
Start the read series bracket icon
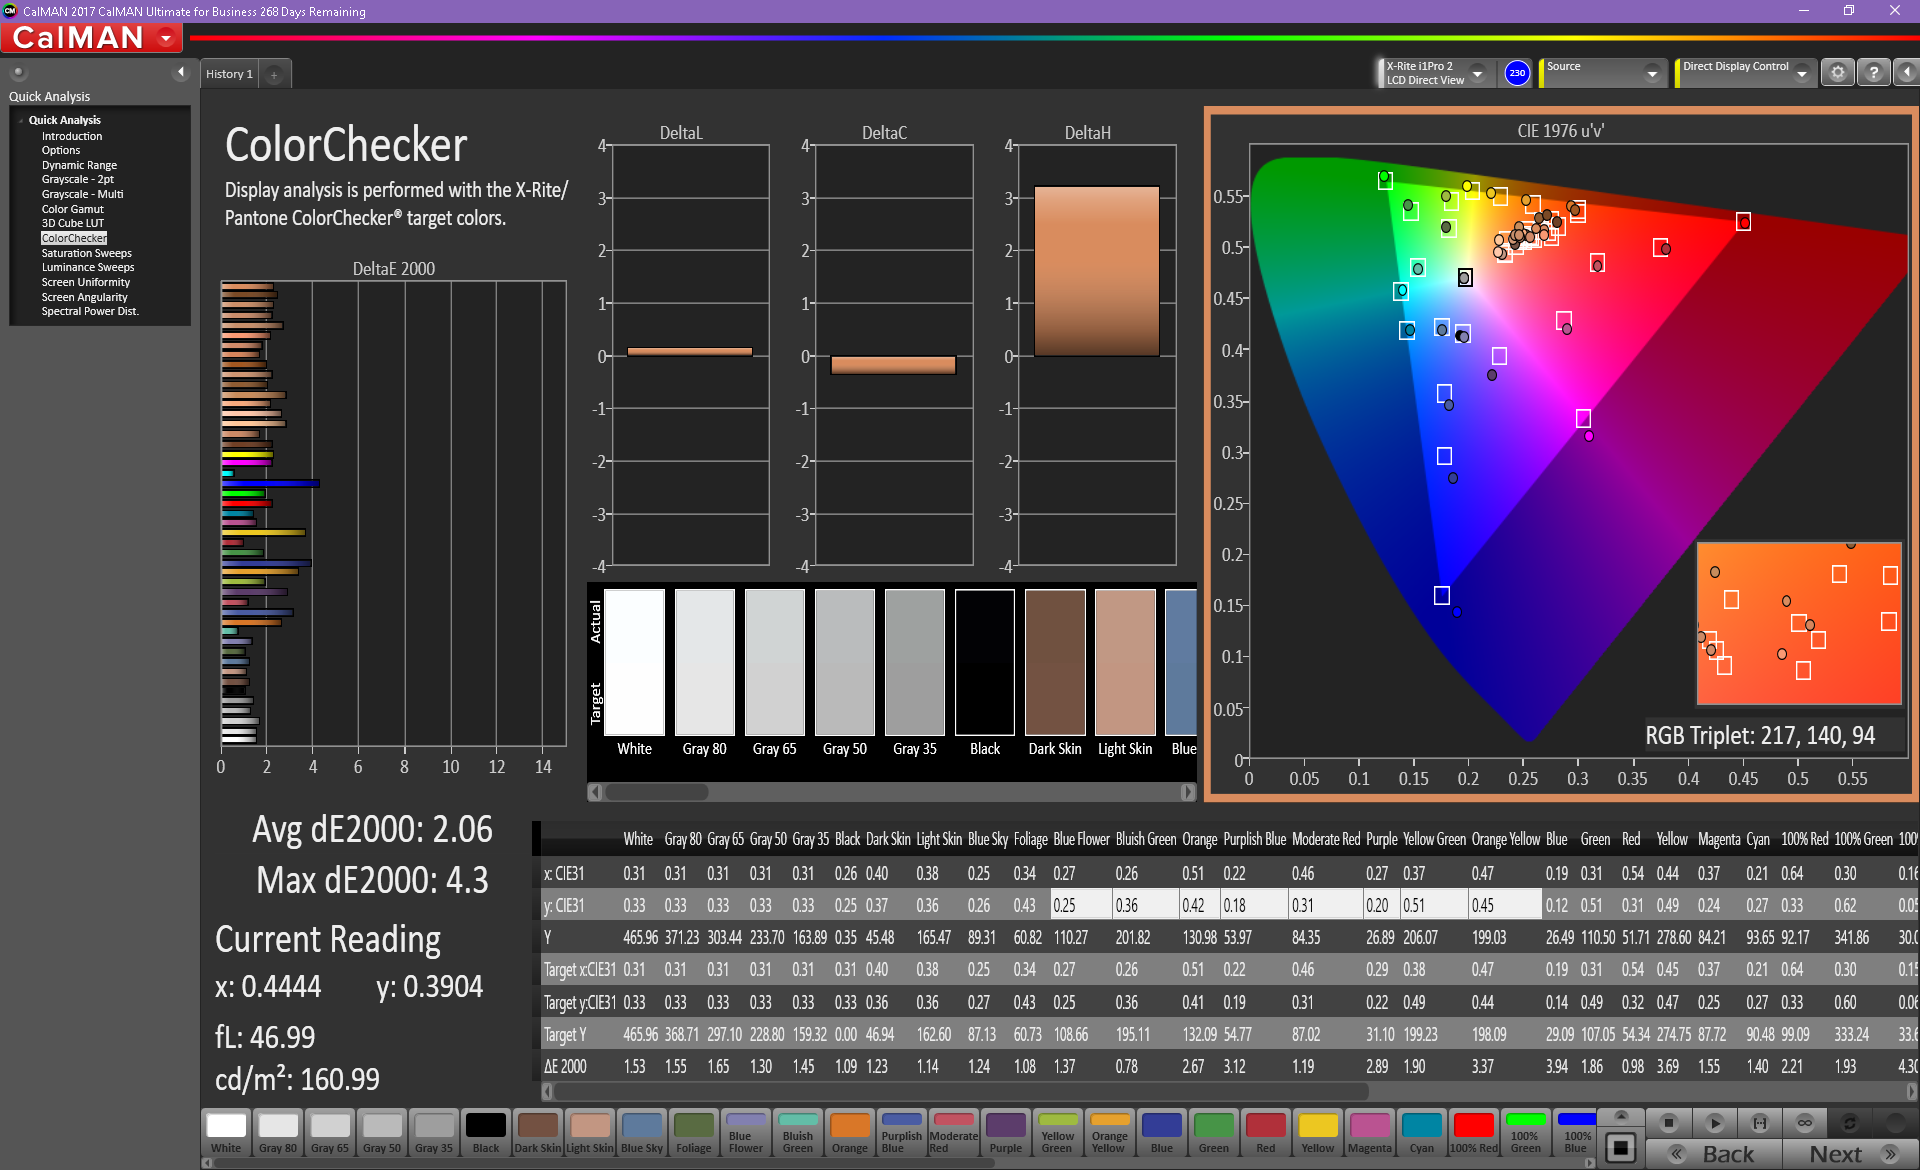(x=1760, y=1122)
